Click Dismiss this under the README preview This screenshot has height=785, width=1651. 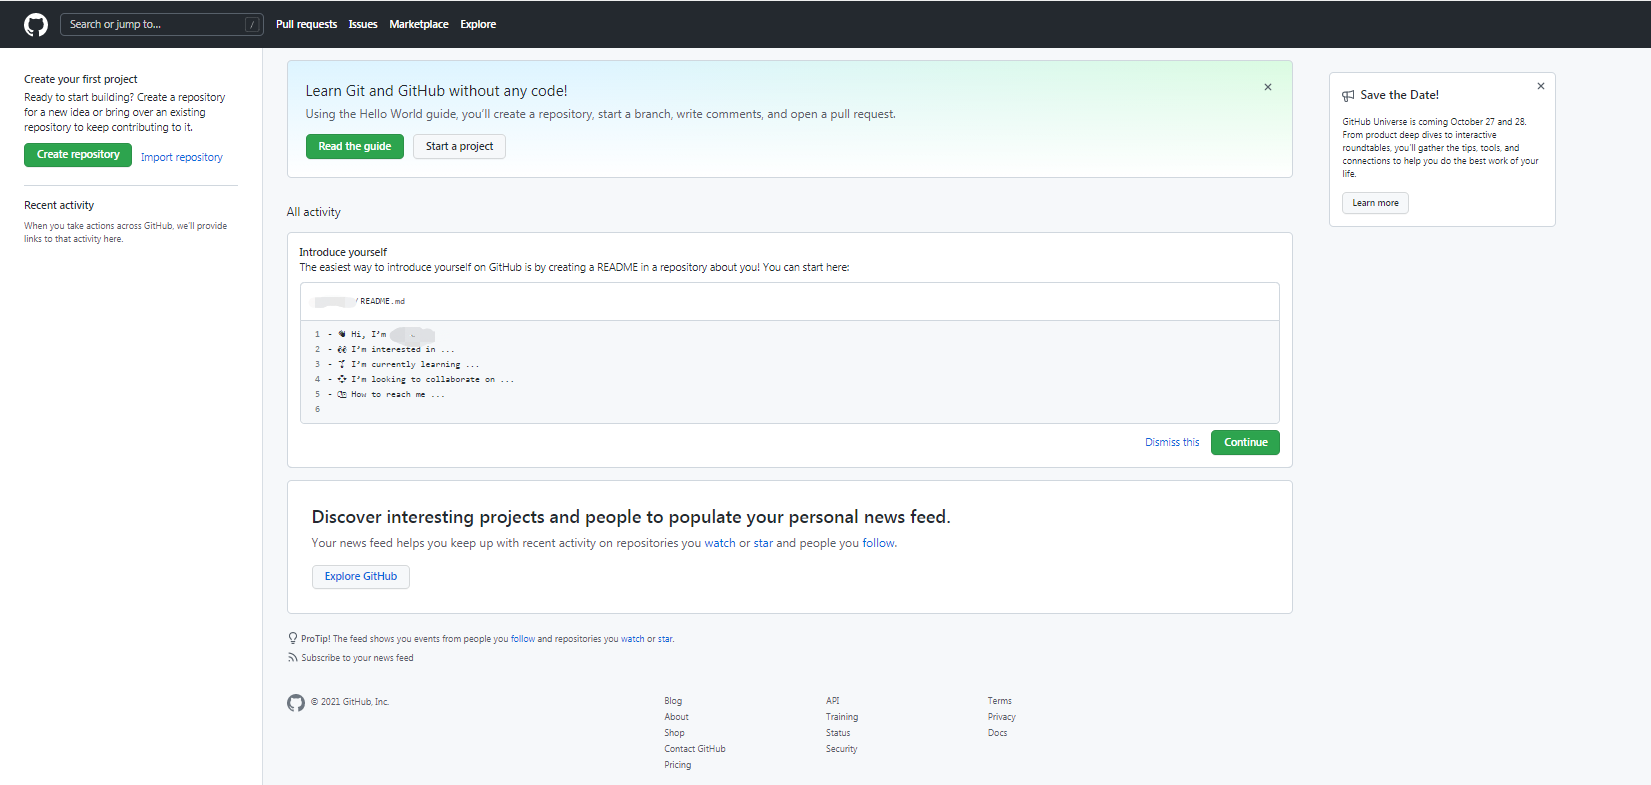1172,442
